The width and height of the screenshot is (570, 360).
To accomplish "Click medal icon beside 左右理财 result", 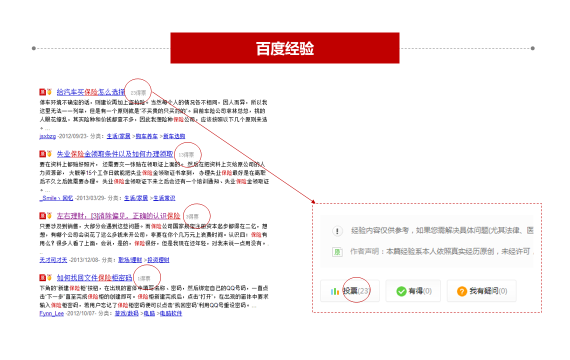I will pyautogui.click(x=49, y=216).
